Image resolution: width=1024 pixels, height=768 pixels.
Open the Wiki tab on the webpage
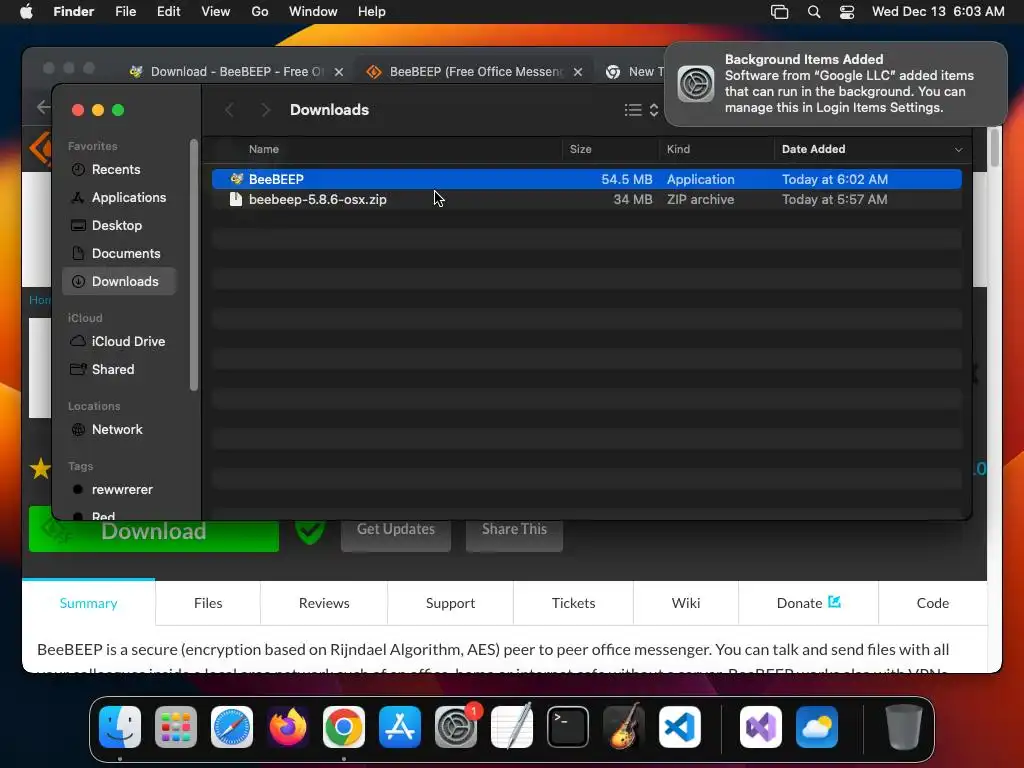click(686, 603)
